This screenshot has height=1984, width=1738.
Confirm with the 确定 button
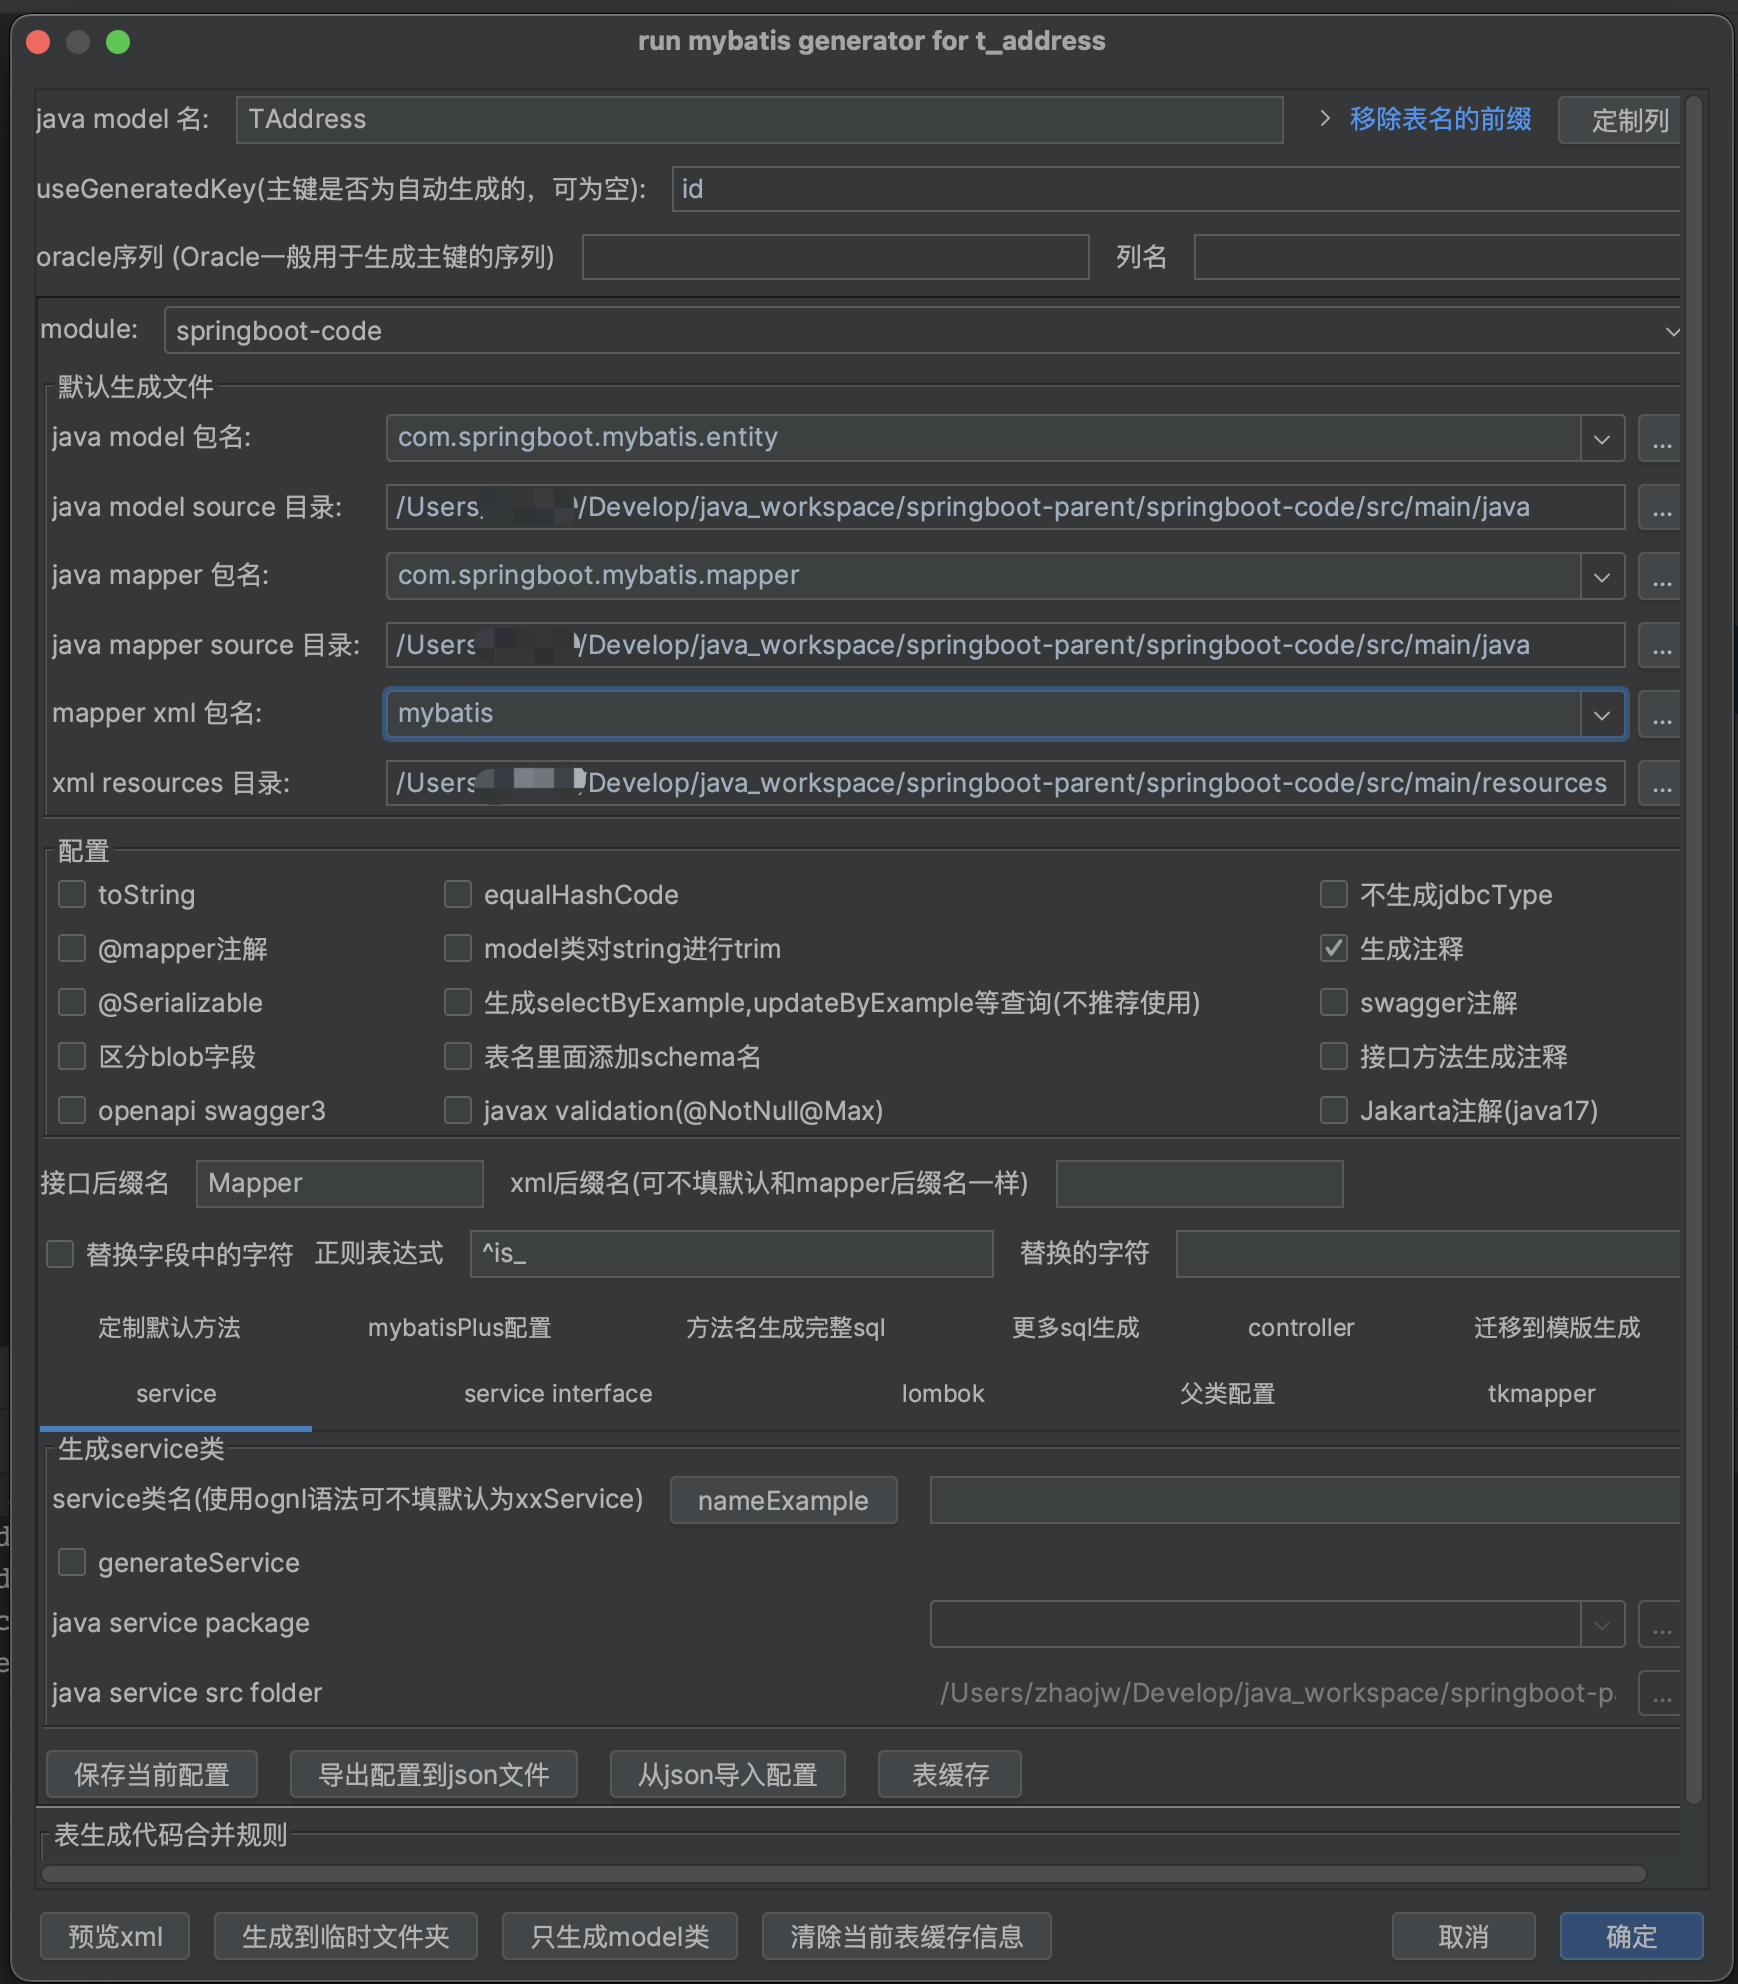tap(1631, 1936)
